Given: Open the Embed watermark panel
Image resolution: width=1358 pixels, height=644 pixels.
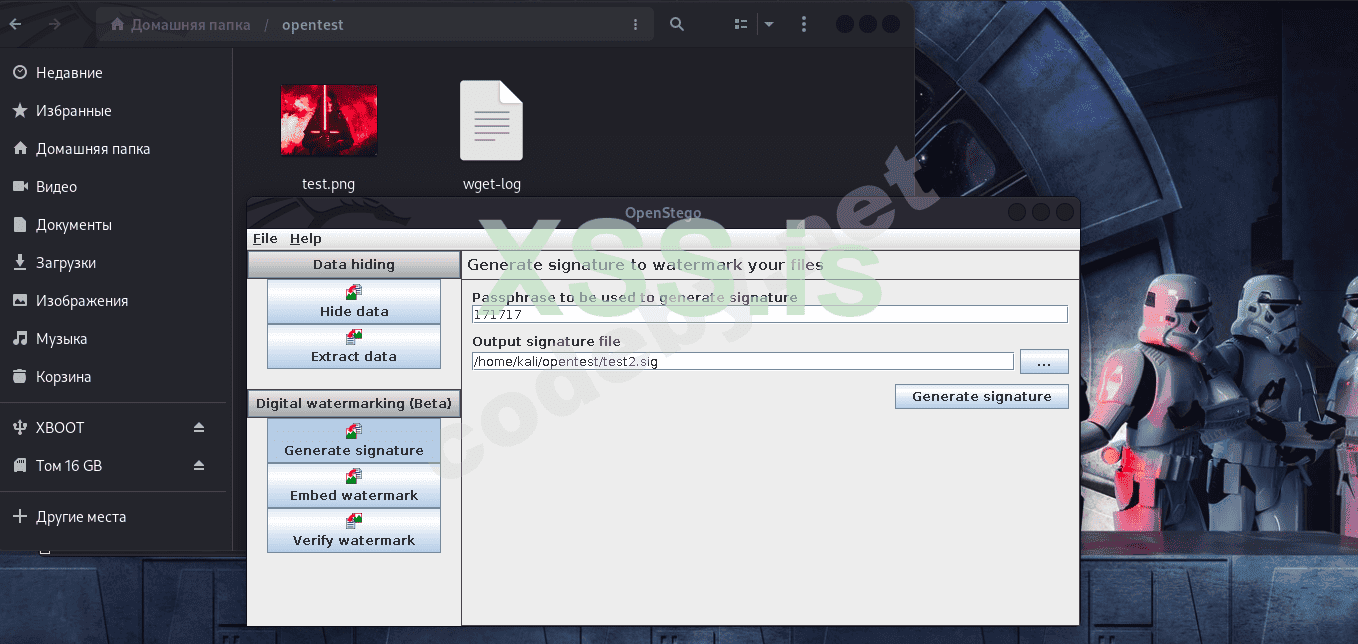Looking at the screenshot, I should [x=354, y=485].
